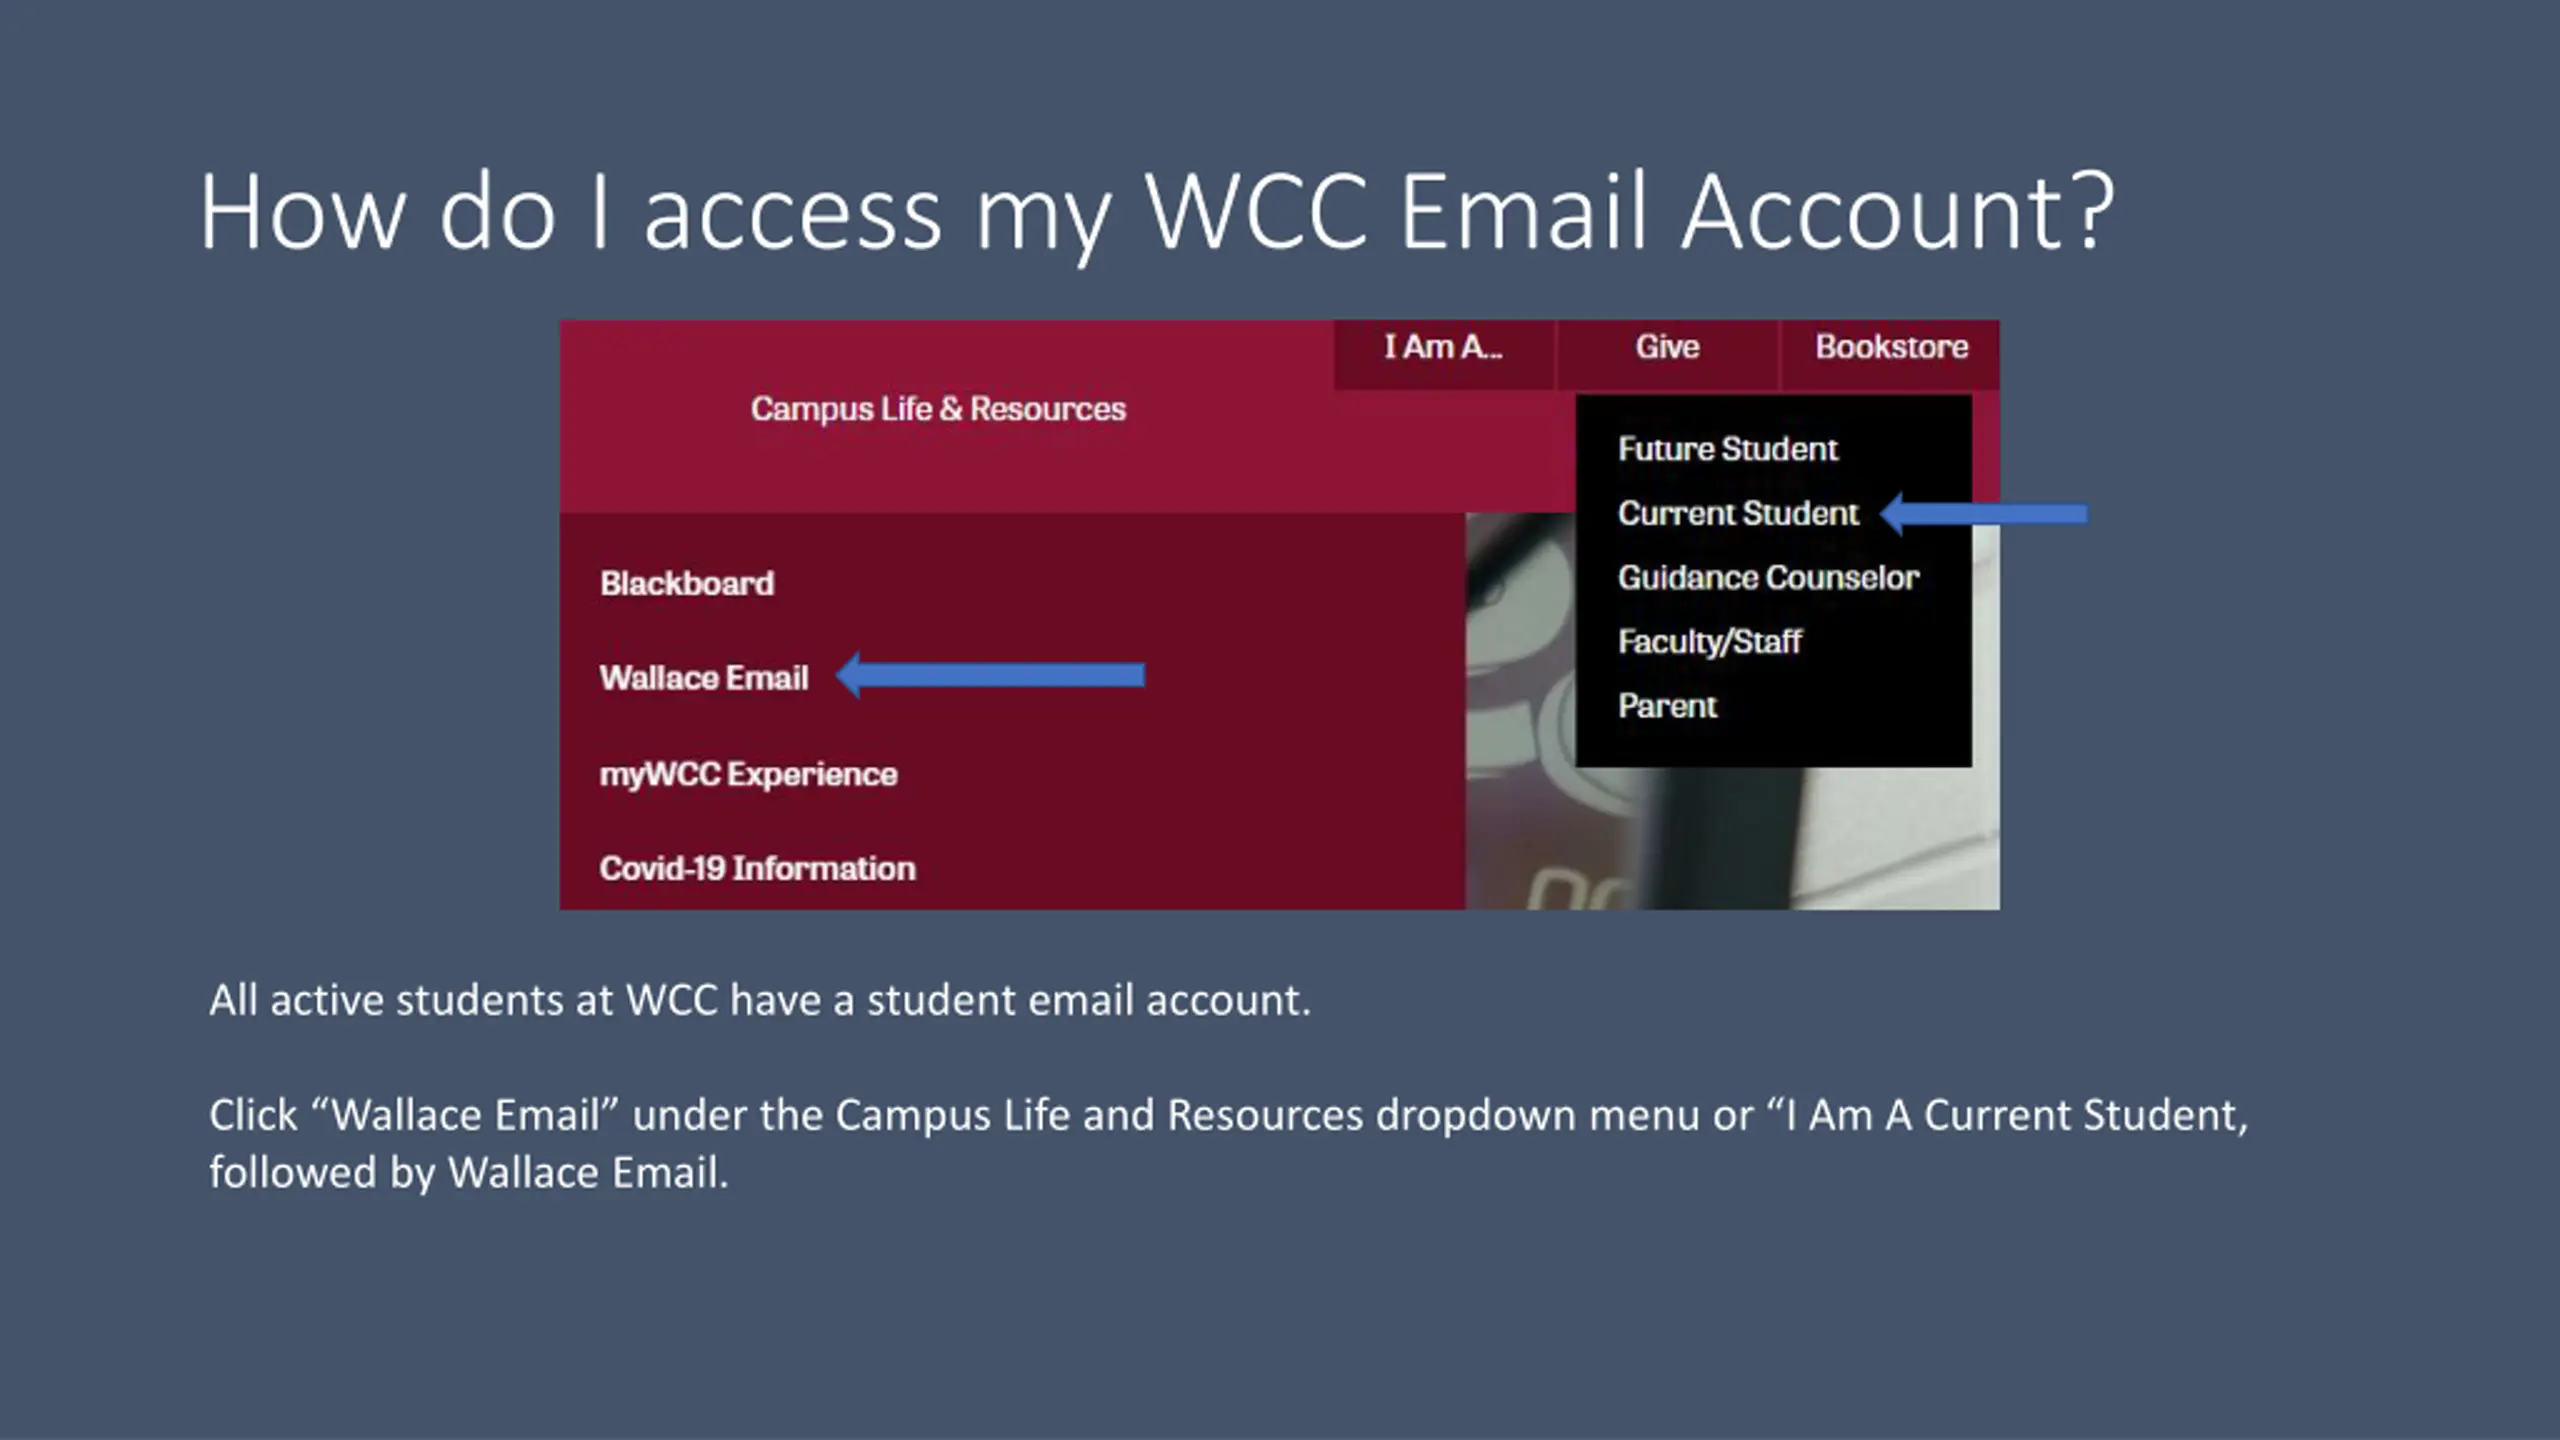Select Guidance Counselor option
Screen dimensions: 2560x1440
(x=1768, y=577)
